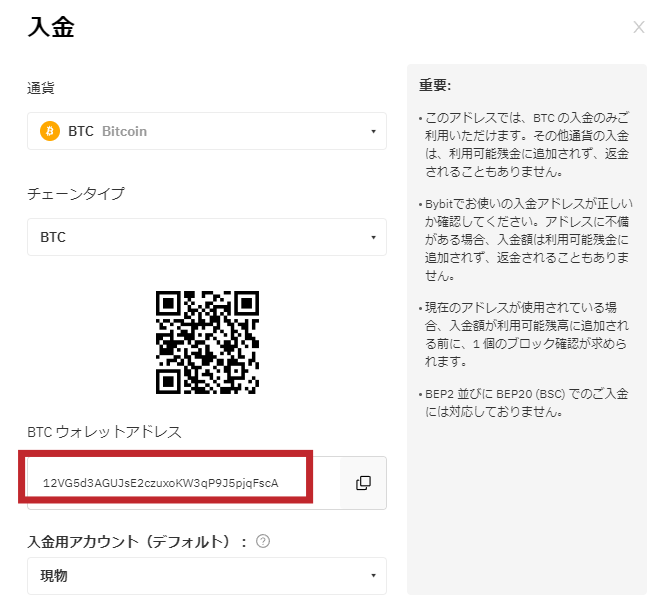This screenshot has width=670, height=611.
Task: Click the 通貨 label
Action: (41, 88)
